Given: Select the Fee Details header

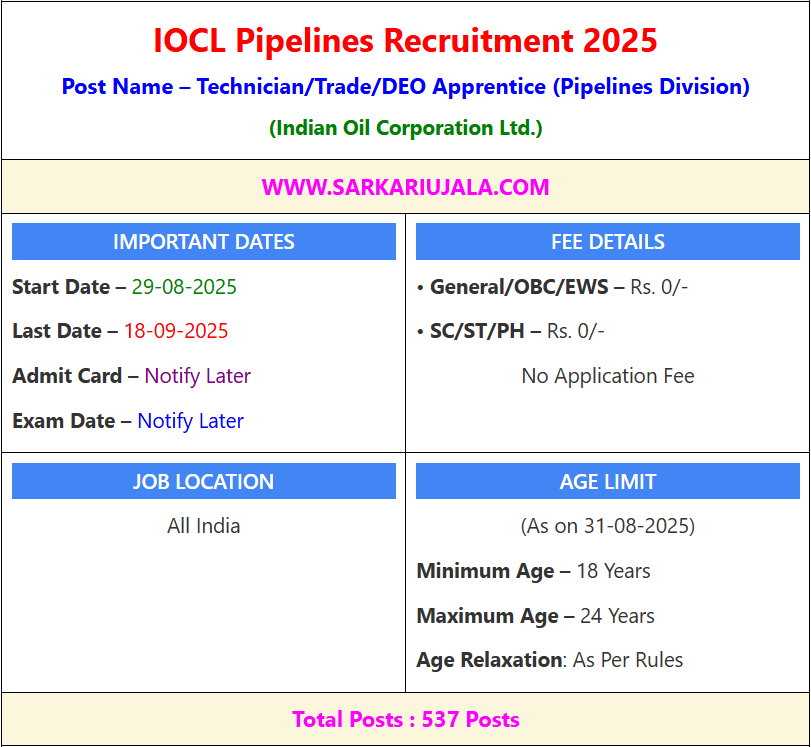Looking at the screenshot, I should click(607, 242).
